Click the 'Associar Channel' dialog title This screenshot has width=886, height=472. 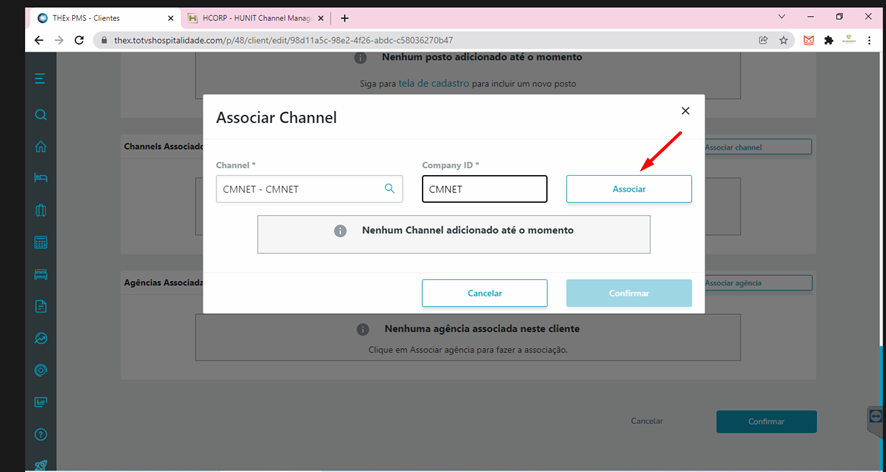[x=276, y=118]
